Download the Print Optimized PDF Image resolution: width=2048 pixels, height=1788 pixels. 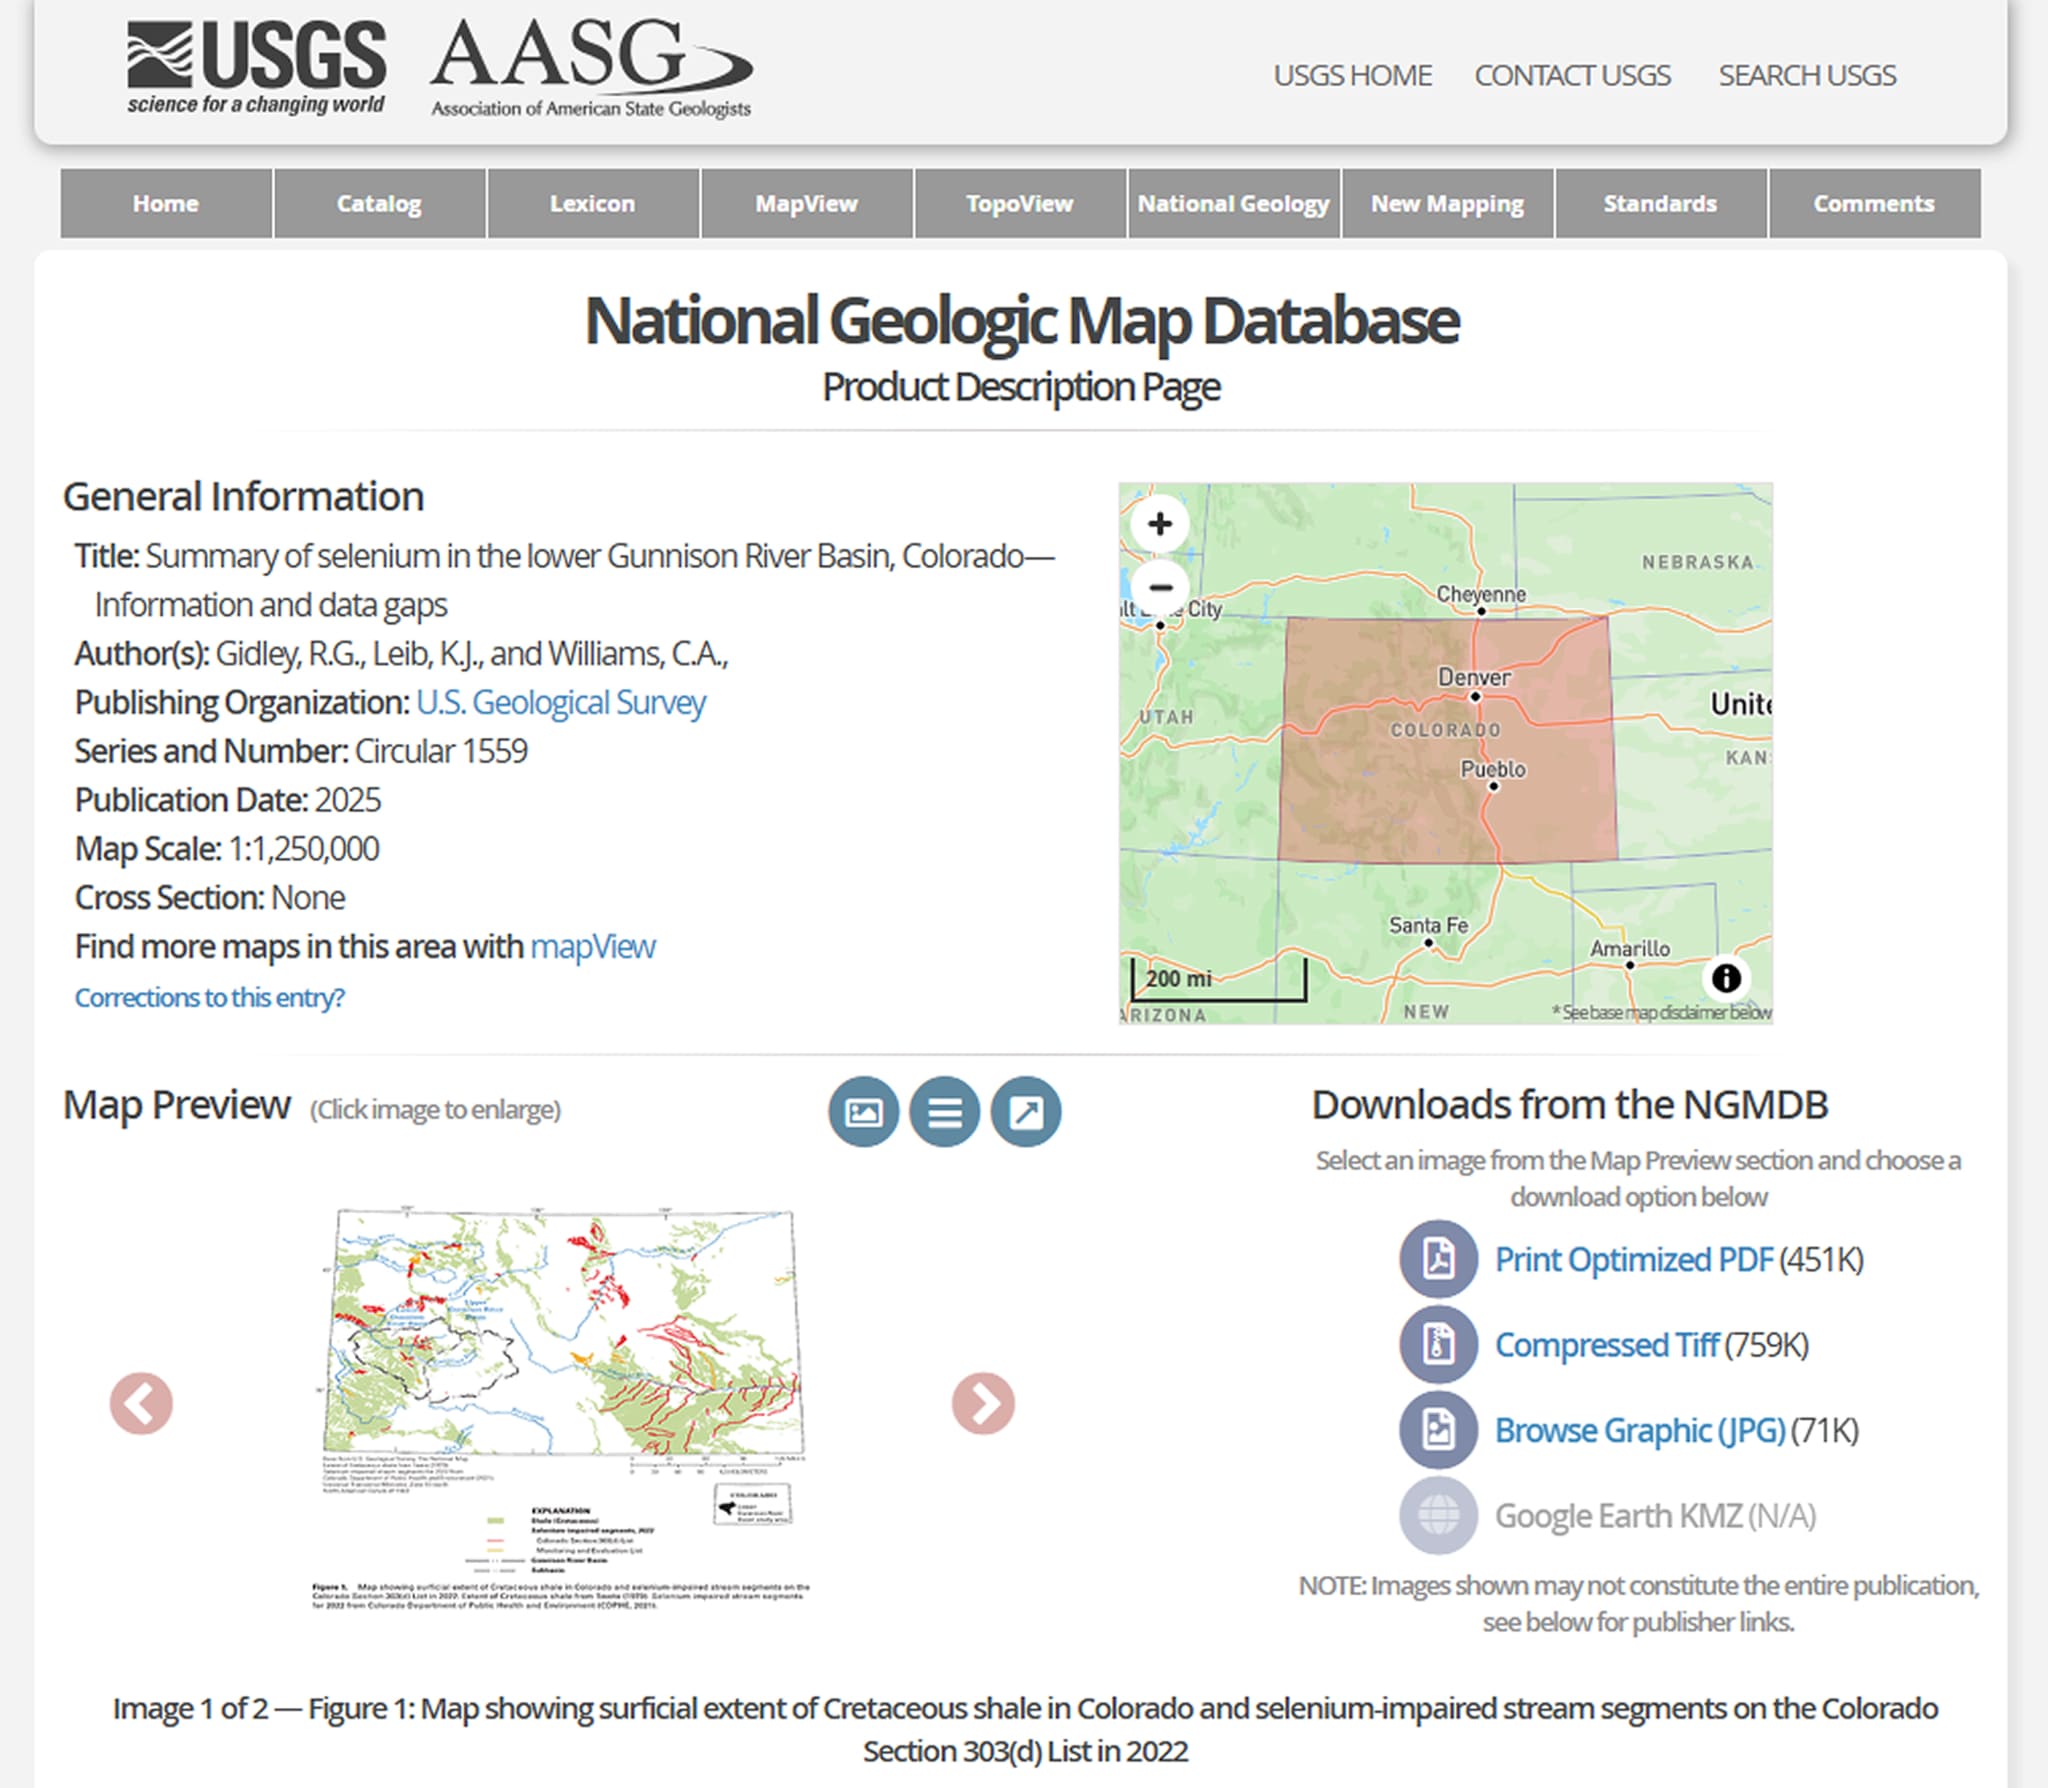1633,1259
